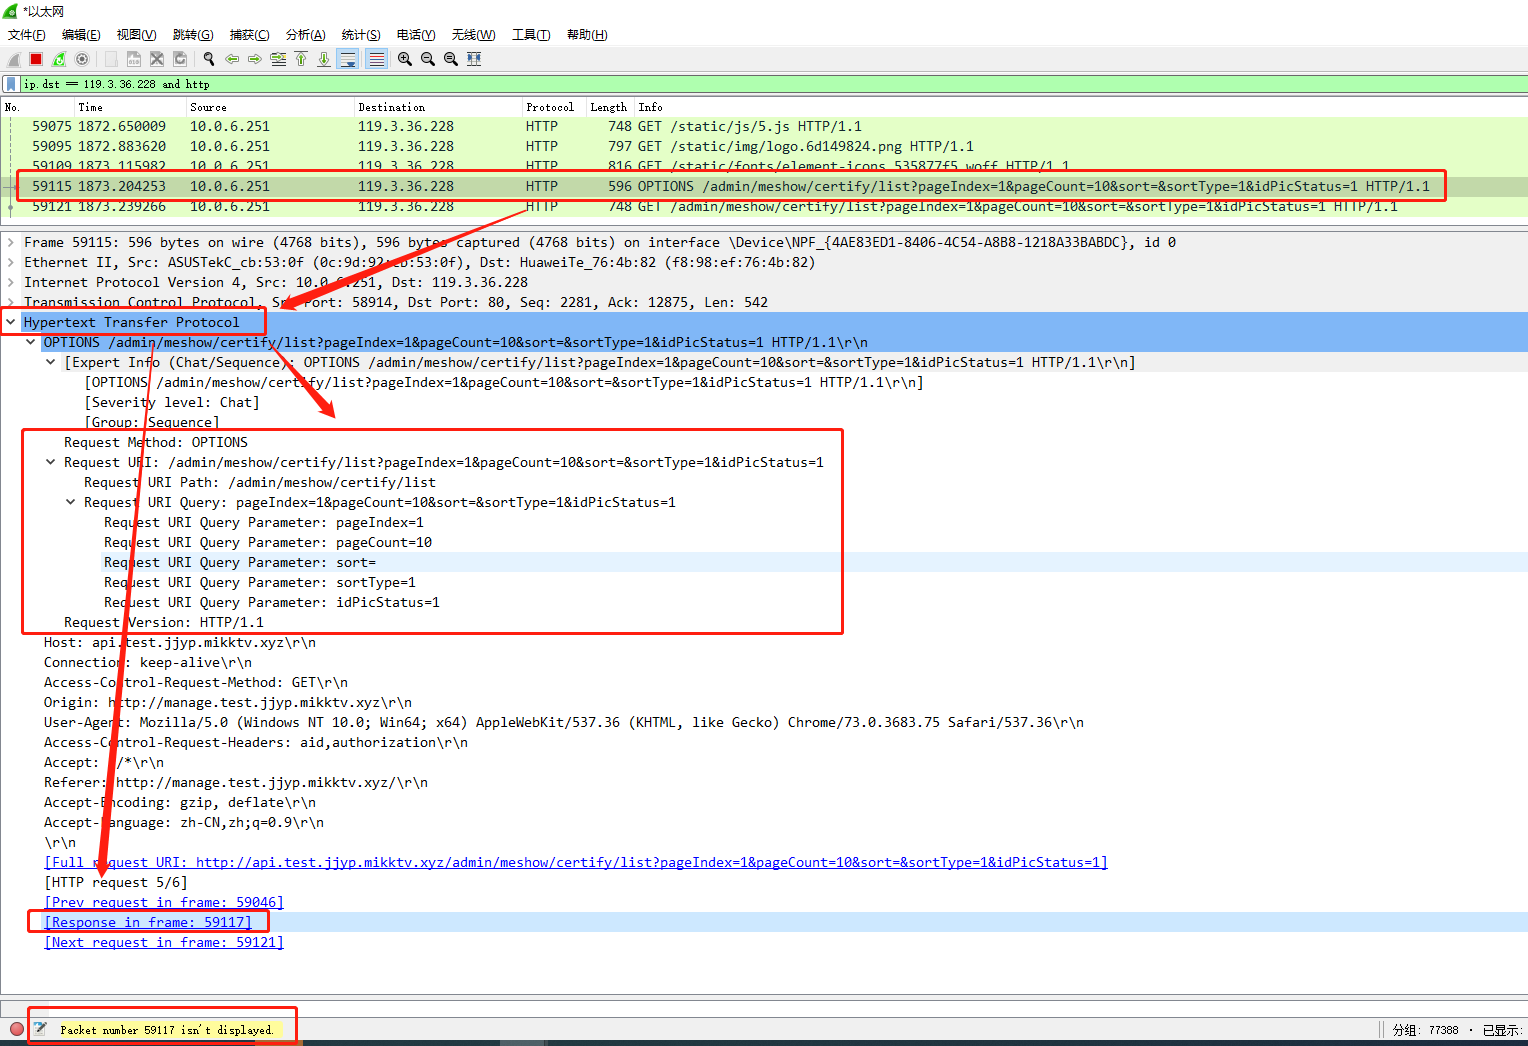The height and width of the screenshot is (1046, 1528).
Task: Reload this capture file icon
Action: tap(180, 59)
